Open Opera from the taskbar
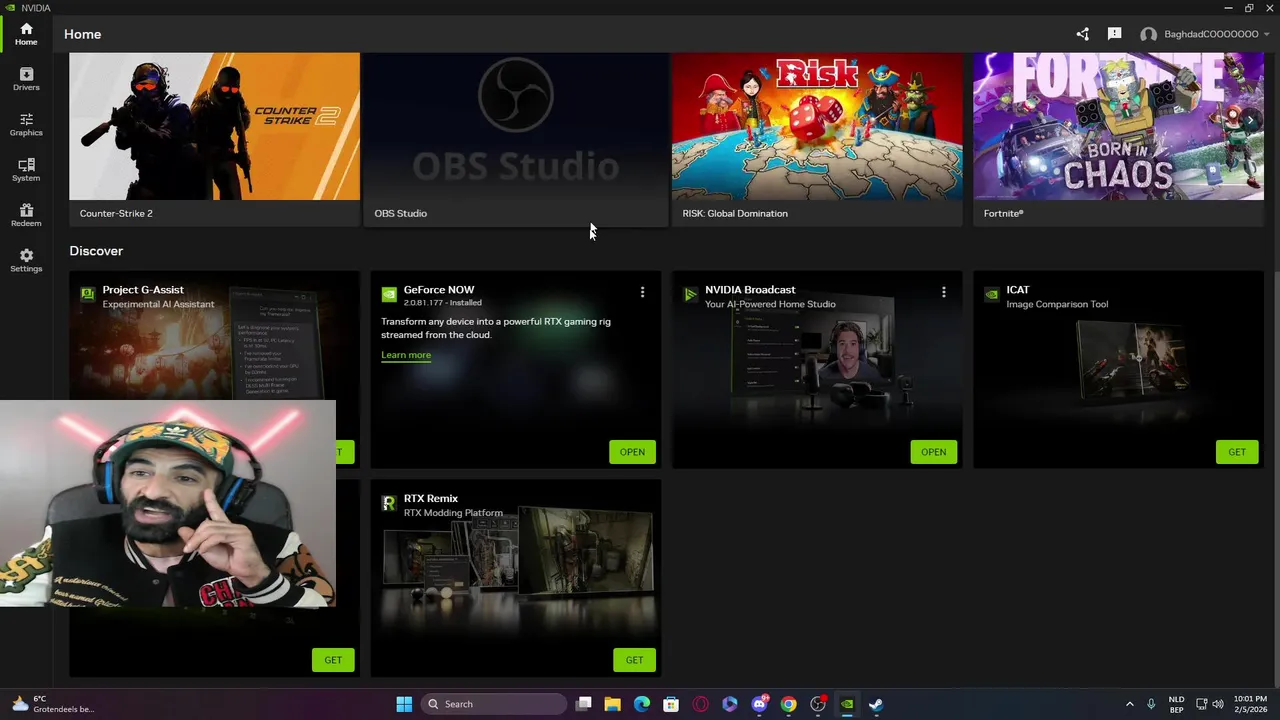Screen dimensions: 1280x720 coord(700,704)
